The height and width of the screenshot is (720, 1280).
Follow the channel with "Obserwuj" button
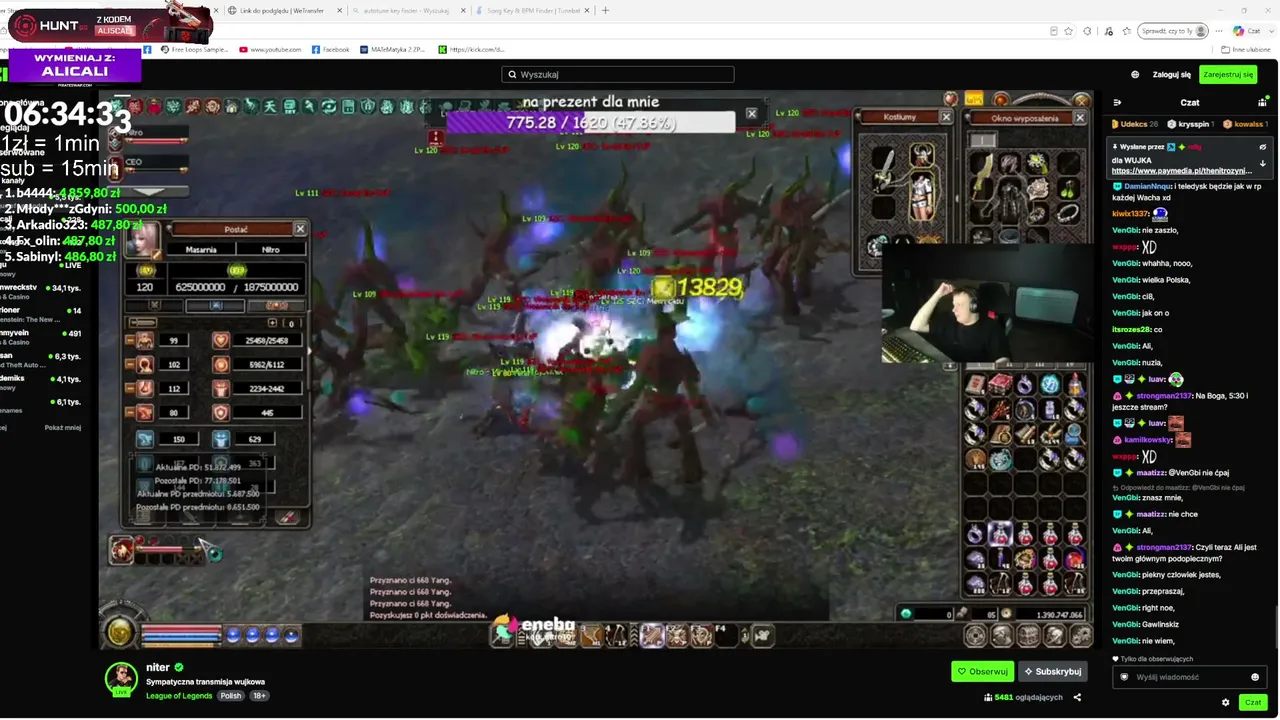[x=982, y=671]
